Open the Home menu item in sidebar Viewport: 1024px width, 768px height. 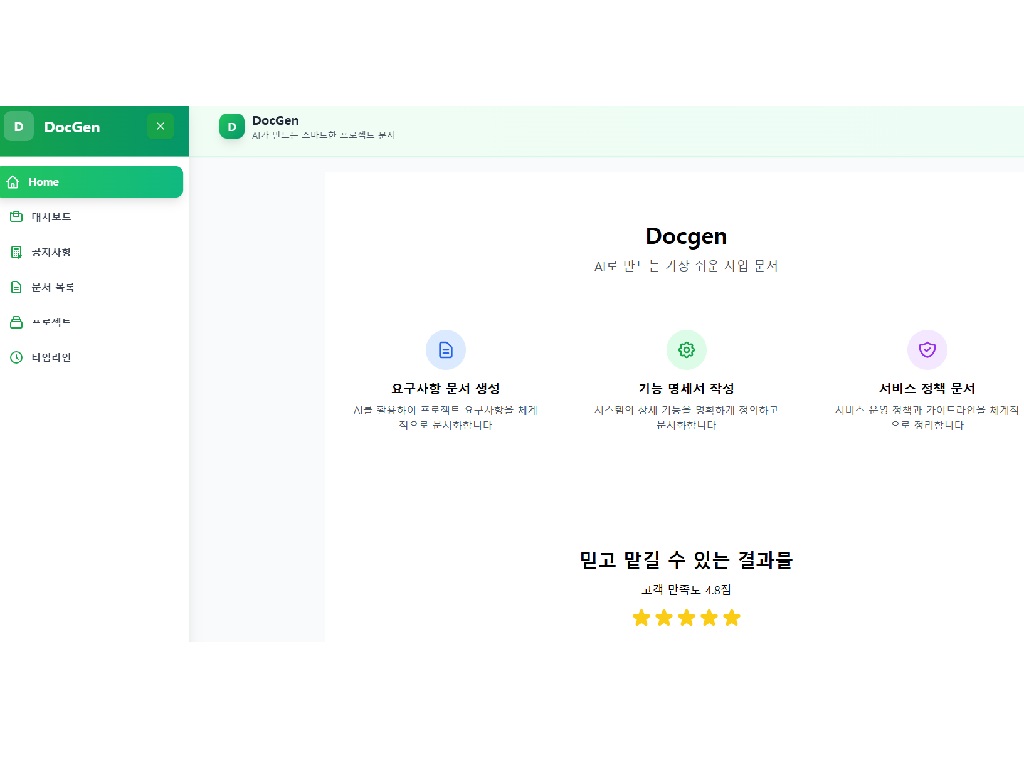click(x=90, y=182)
